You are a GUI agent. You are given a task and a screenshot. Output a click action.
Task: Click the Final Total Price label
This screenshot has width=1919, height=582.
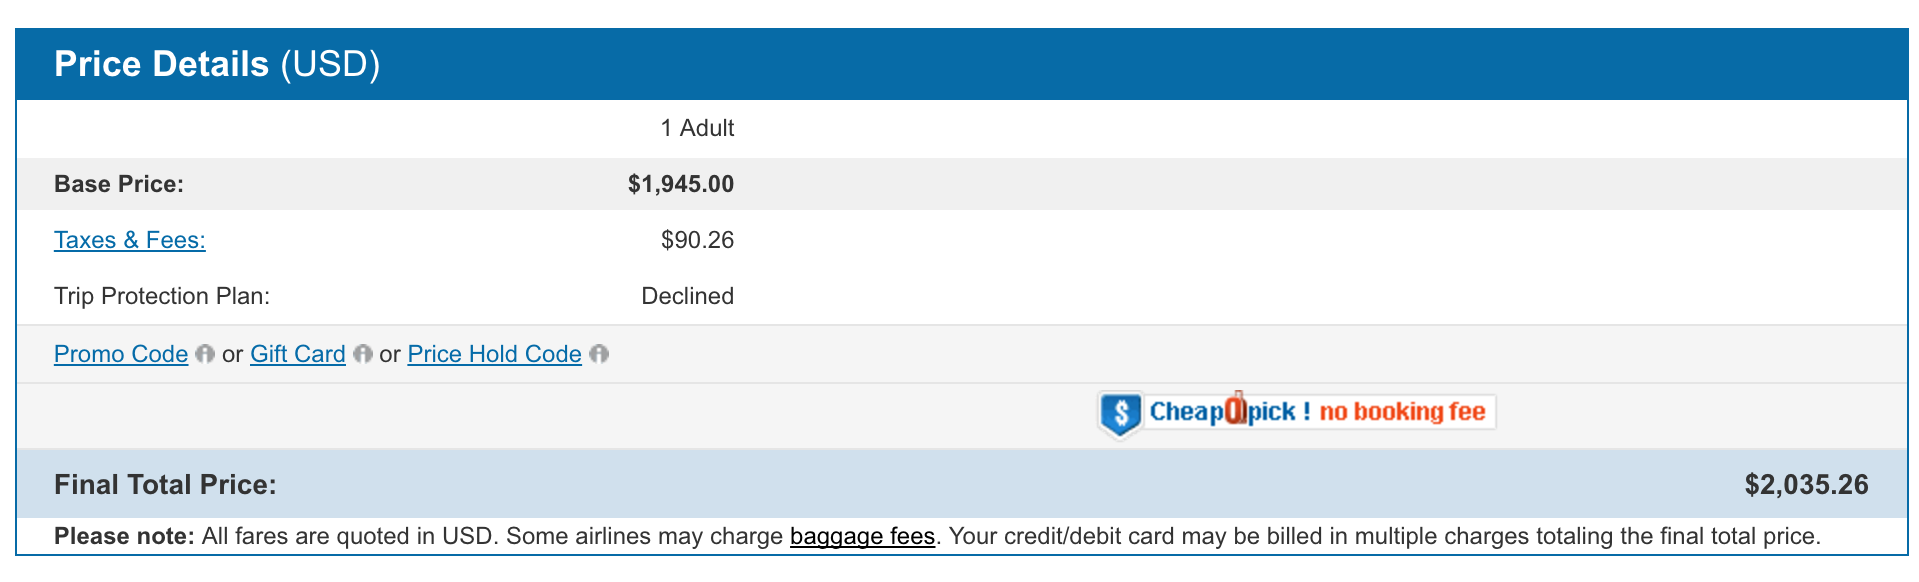[x=165, y=485]
